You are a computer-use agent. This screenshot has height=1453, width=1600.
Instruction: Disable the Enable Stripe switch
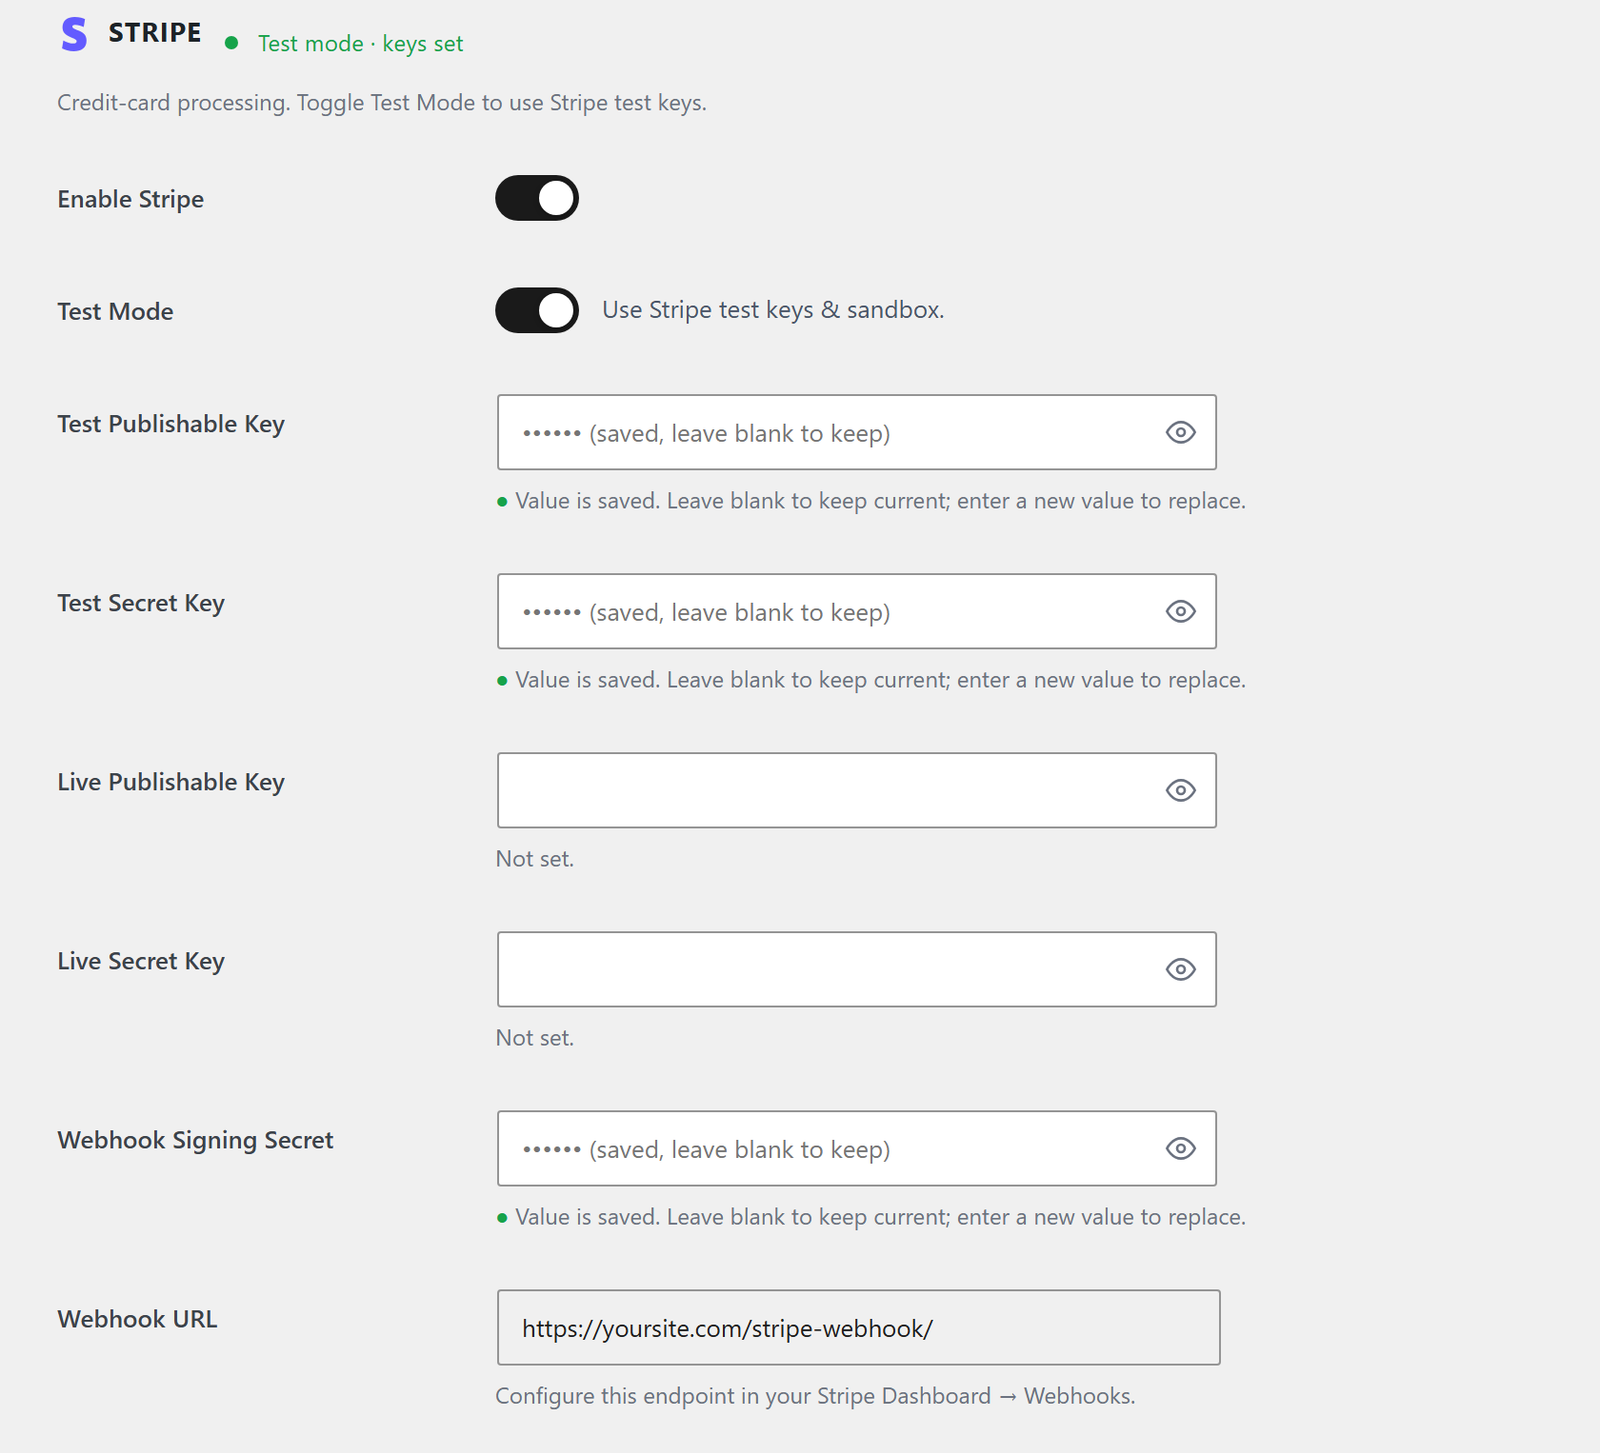(x=537, y=198)
